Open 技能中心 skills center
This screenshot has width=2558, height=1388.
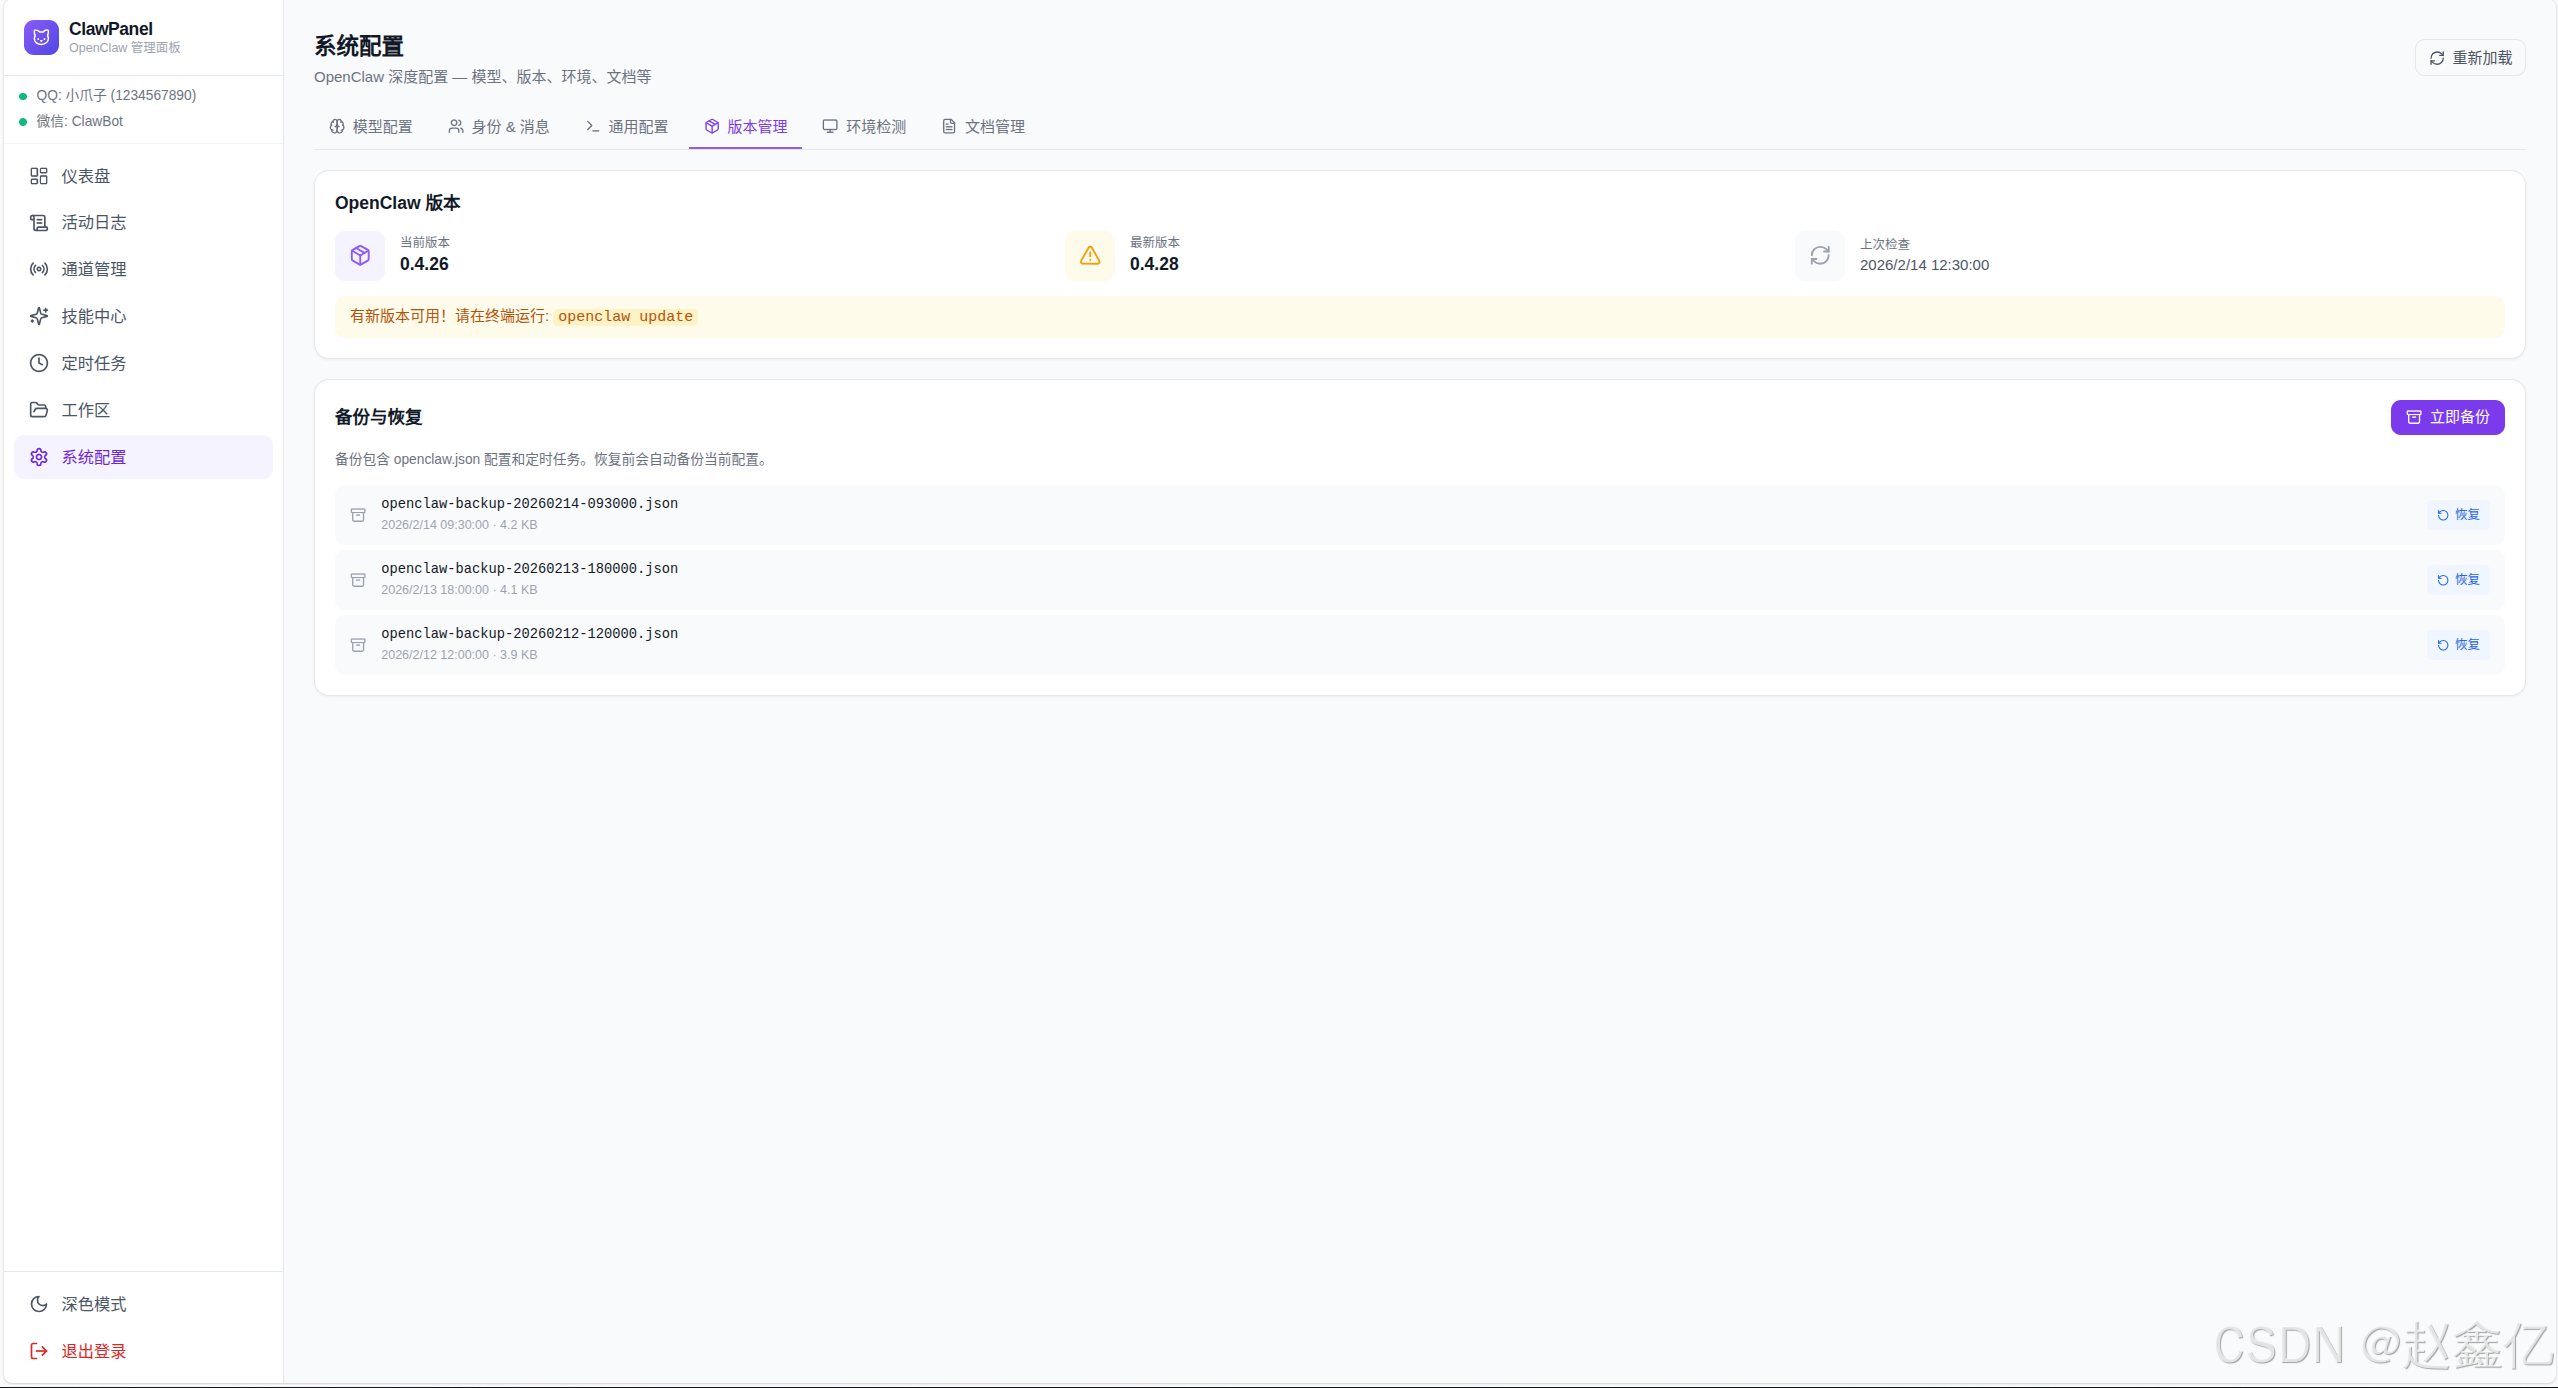93,316
